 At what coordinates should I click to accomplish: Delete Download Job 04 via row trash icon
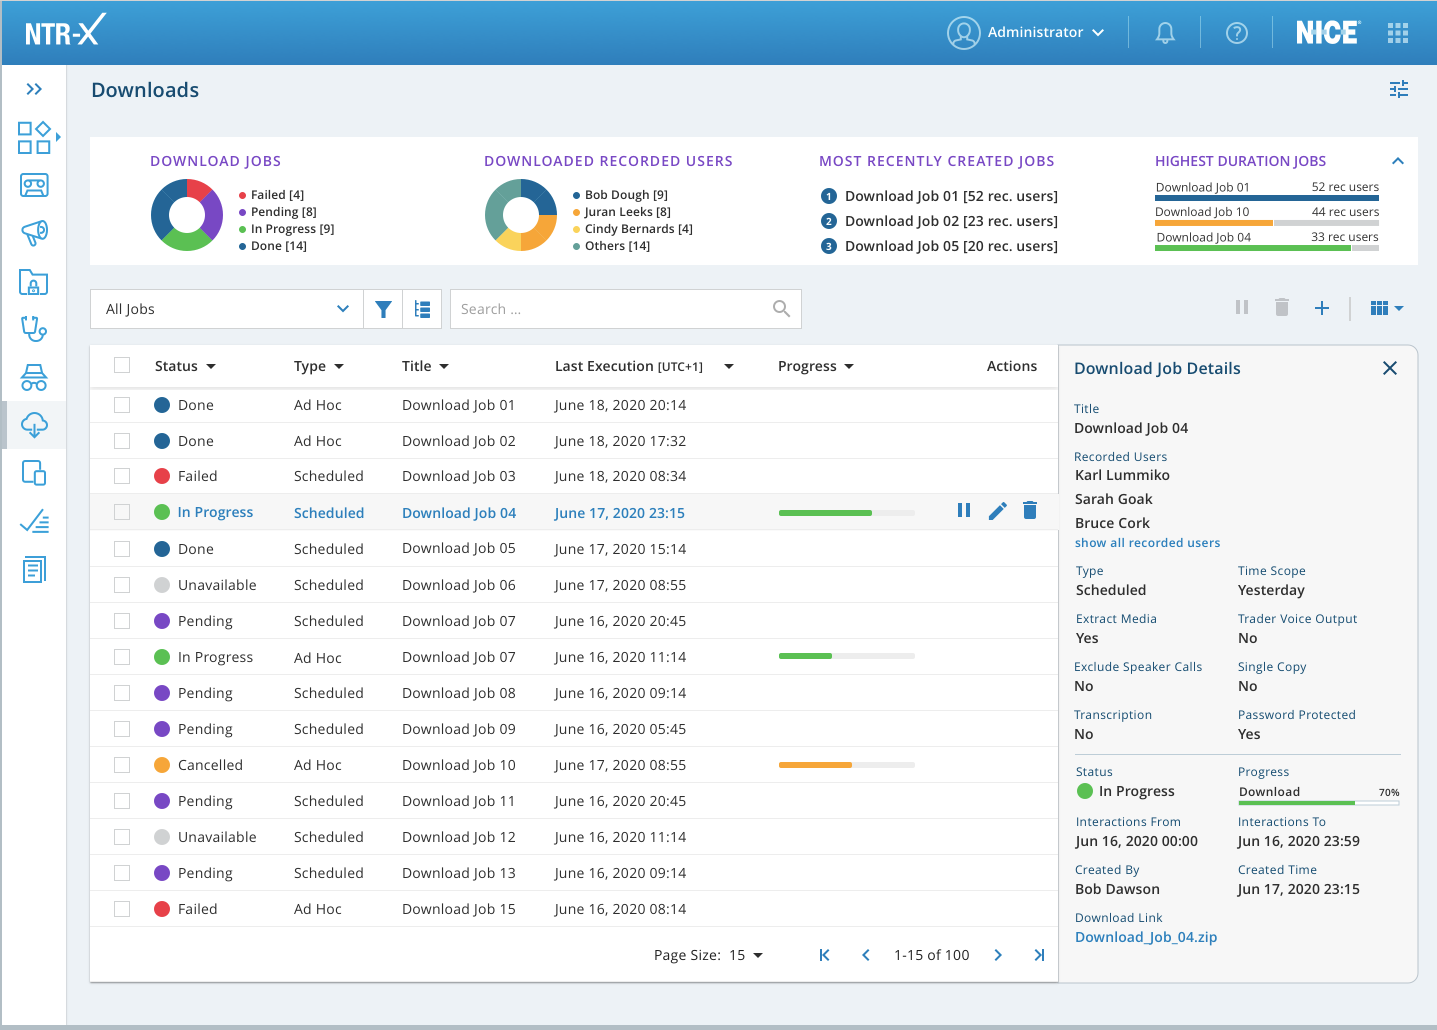(1030, 511)
